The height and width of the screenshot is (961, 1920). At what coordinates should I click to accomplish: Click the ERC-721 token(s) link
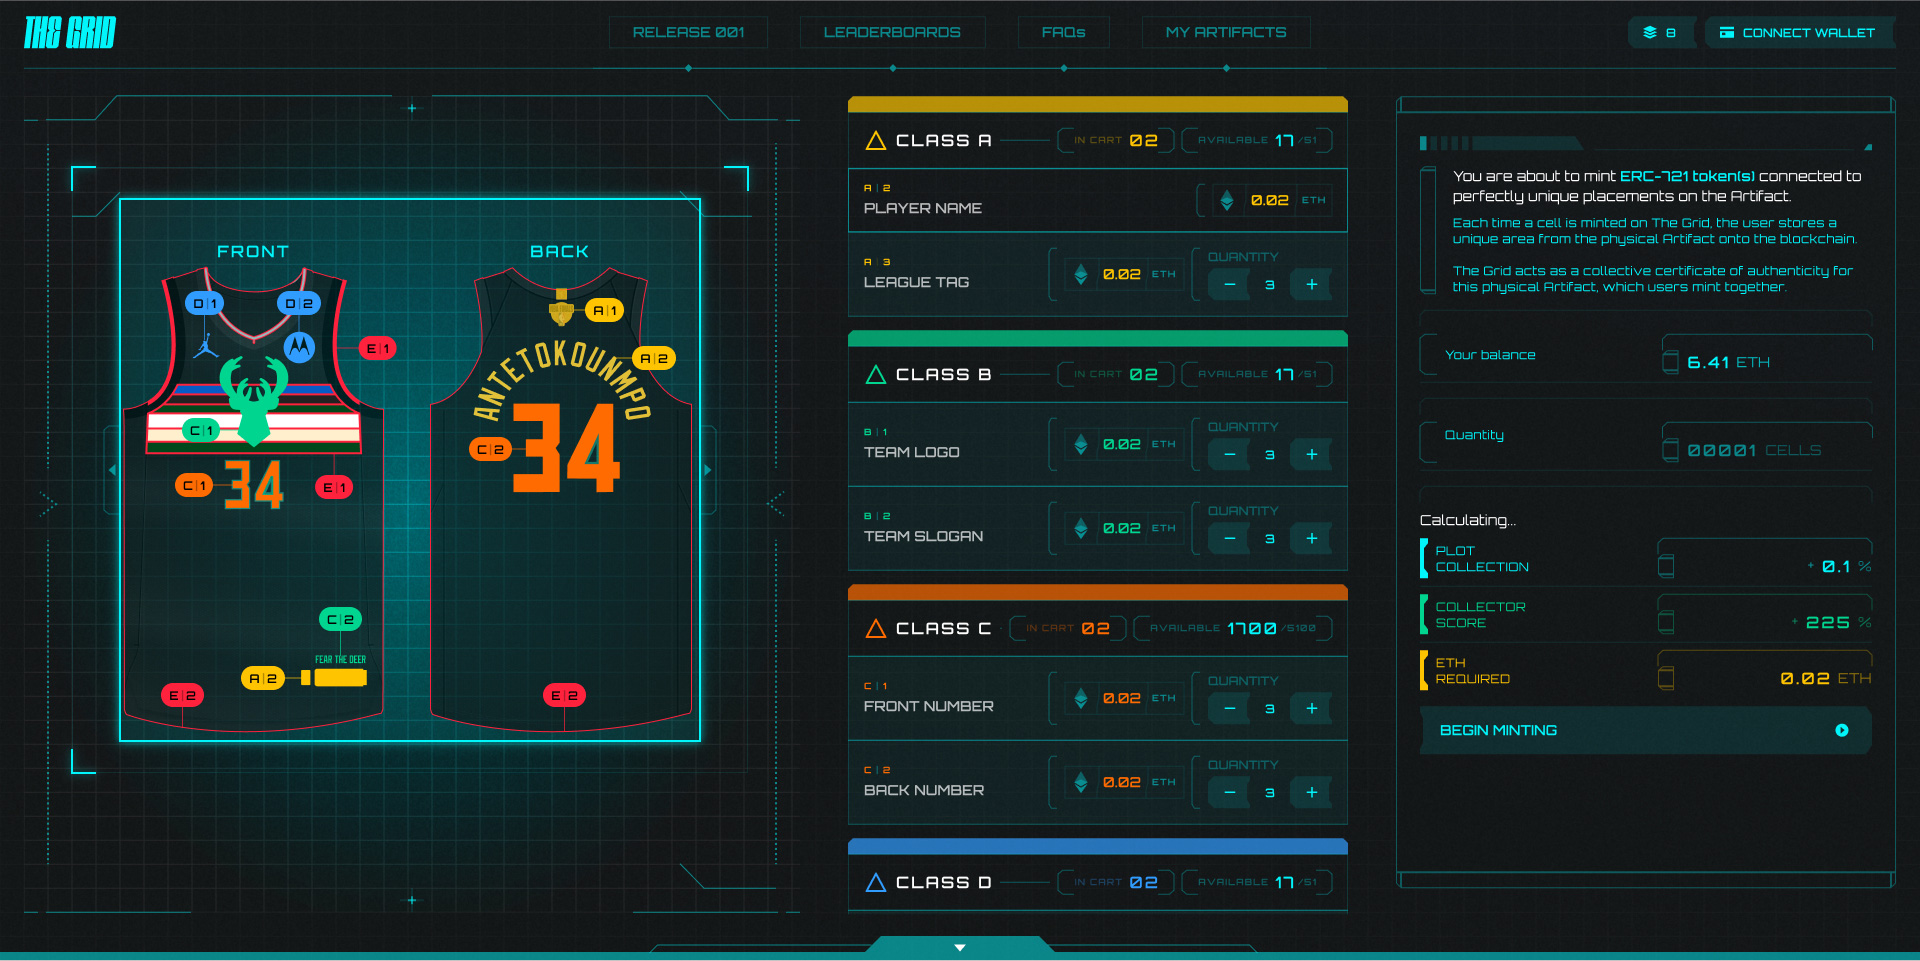[1687, 176]
